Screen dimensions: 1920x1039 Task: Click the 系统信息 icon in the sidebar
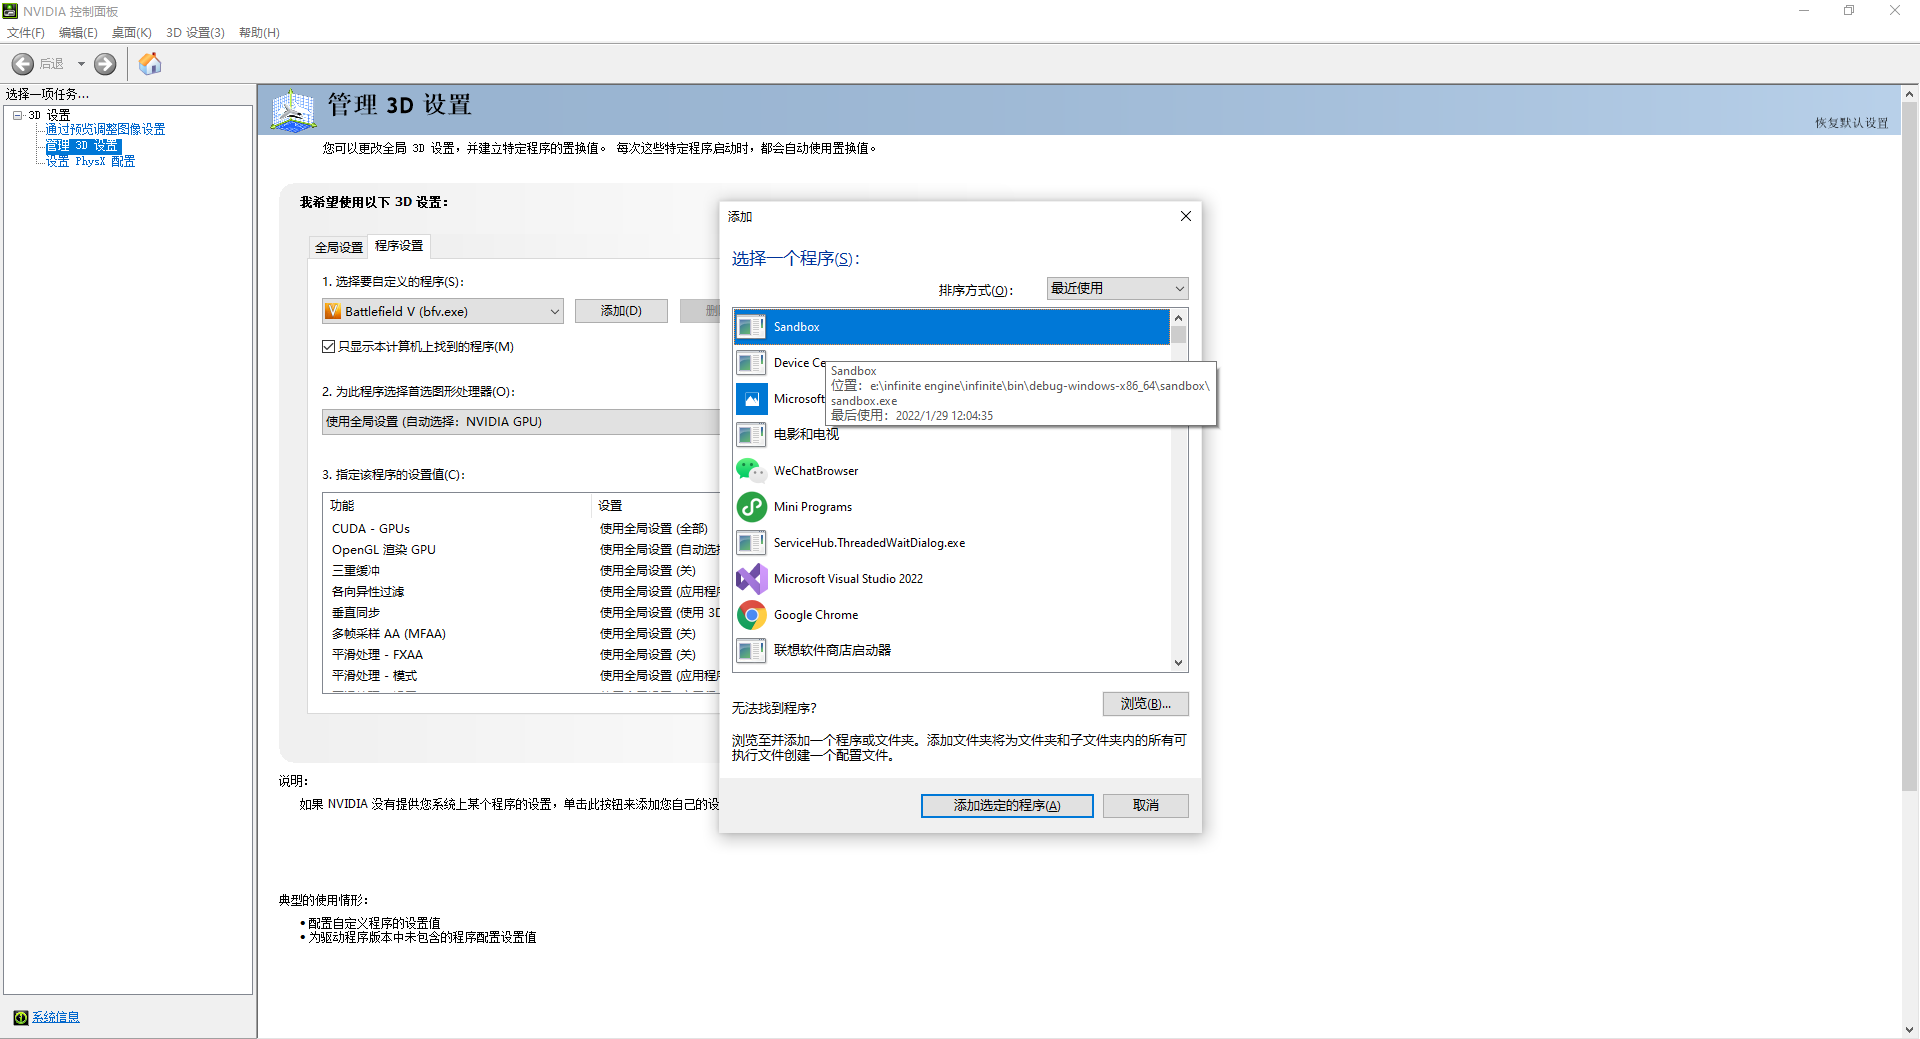21,1018
